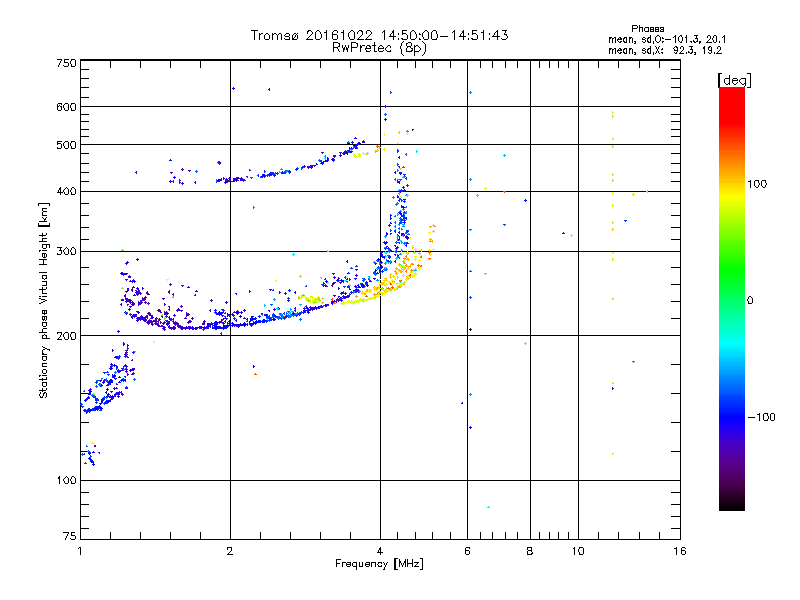Viewport: 800px width, 600px height.
Task: Click the frequency axis tick "16"
Action: click(680, 551)
